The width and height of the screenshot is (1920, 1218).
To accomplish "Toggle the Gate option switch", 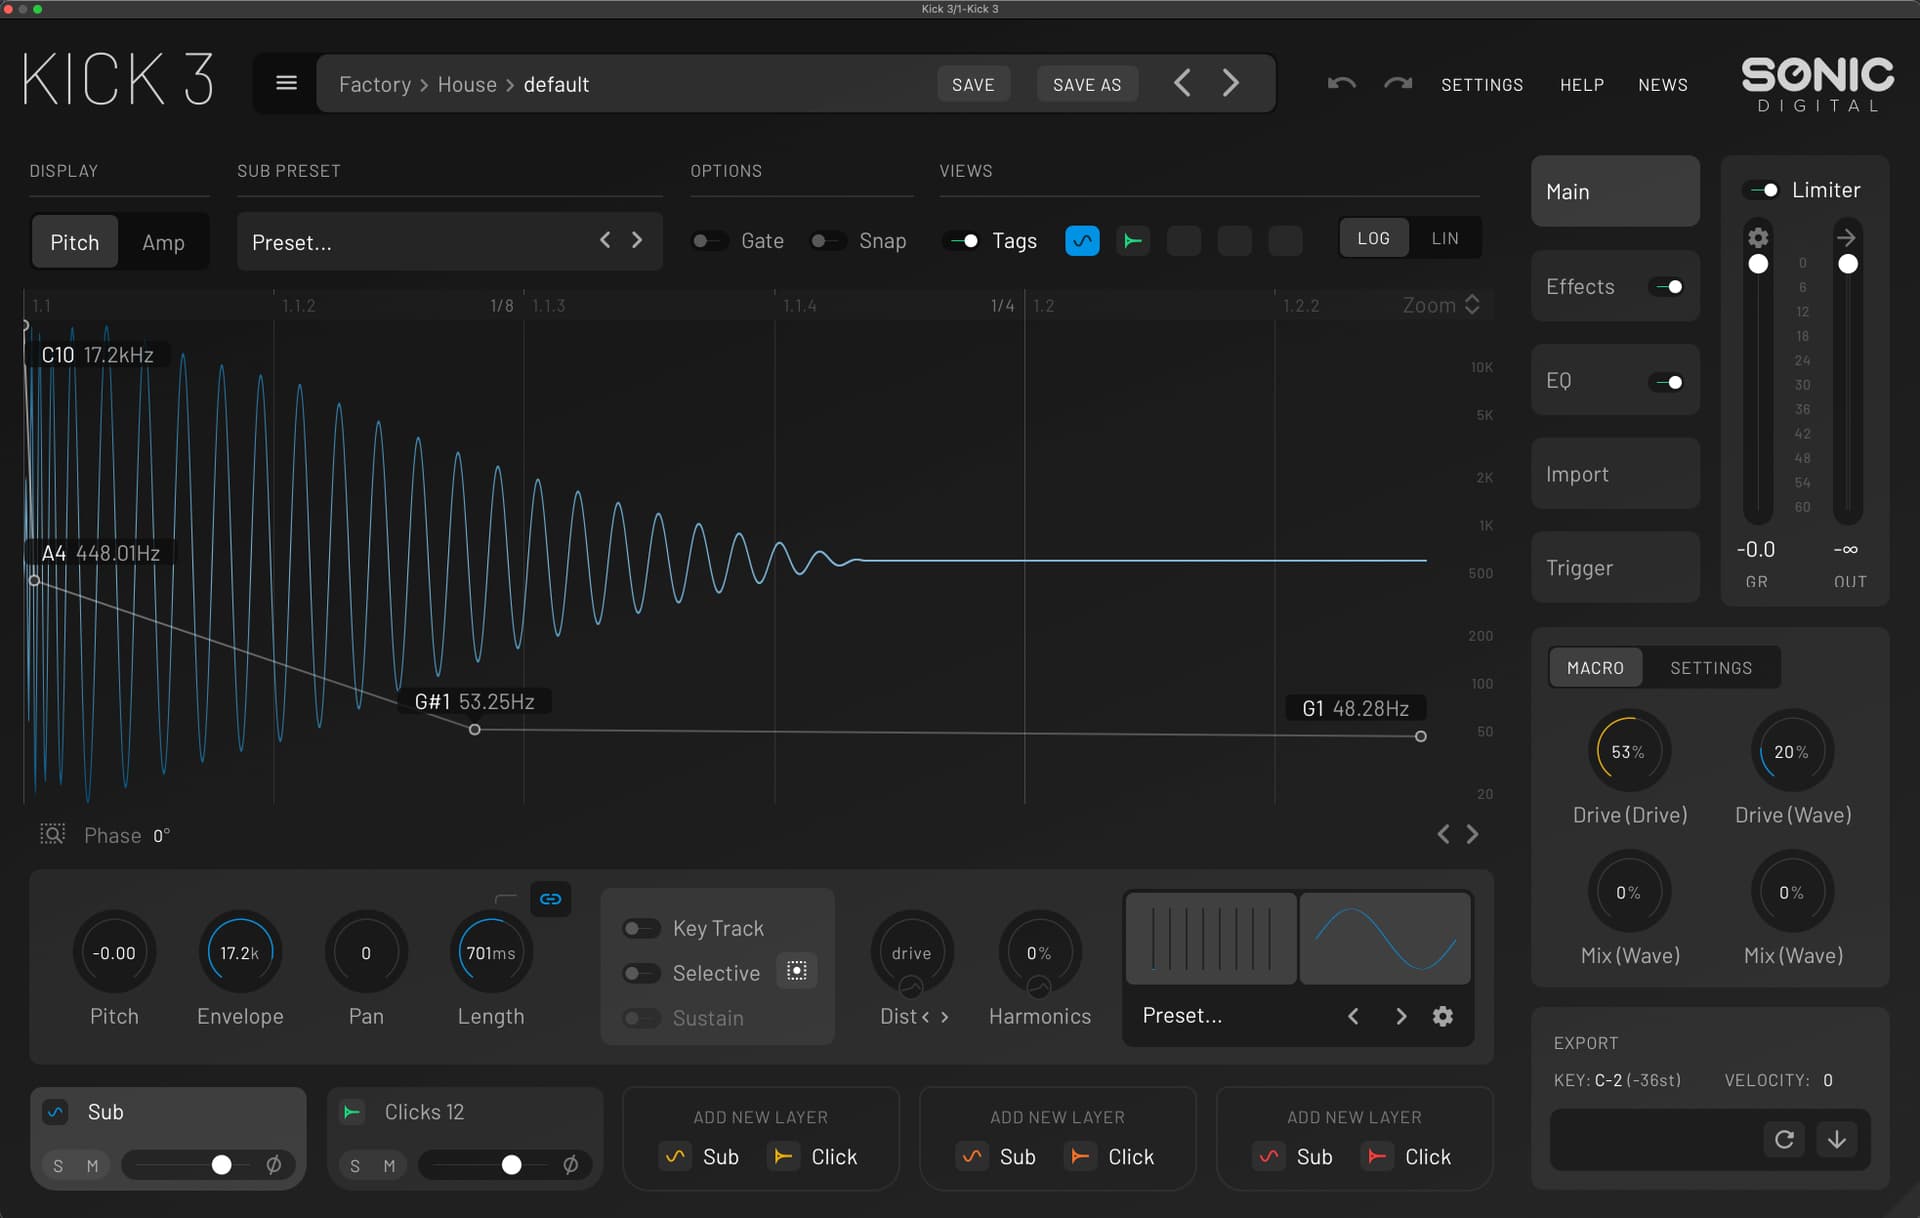I will pyautogui.click(x=708, y=241).
